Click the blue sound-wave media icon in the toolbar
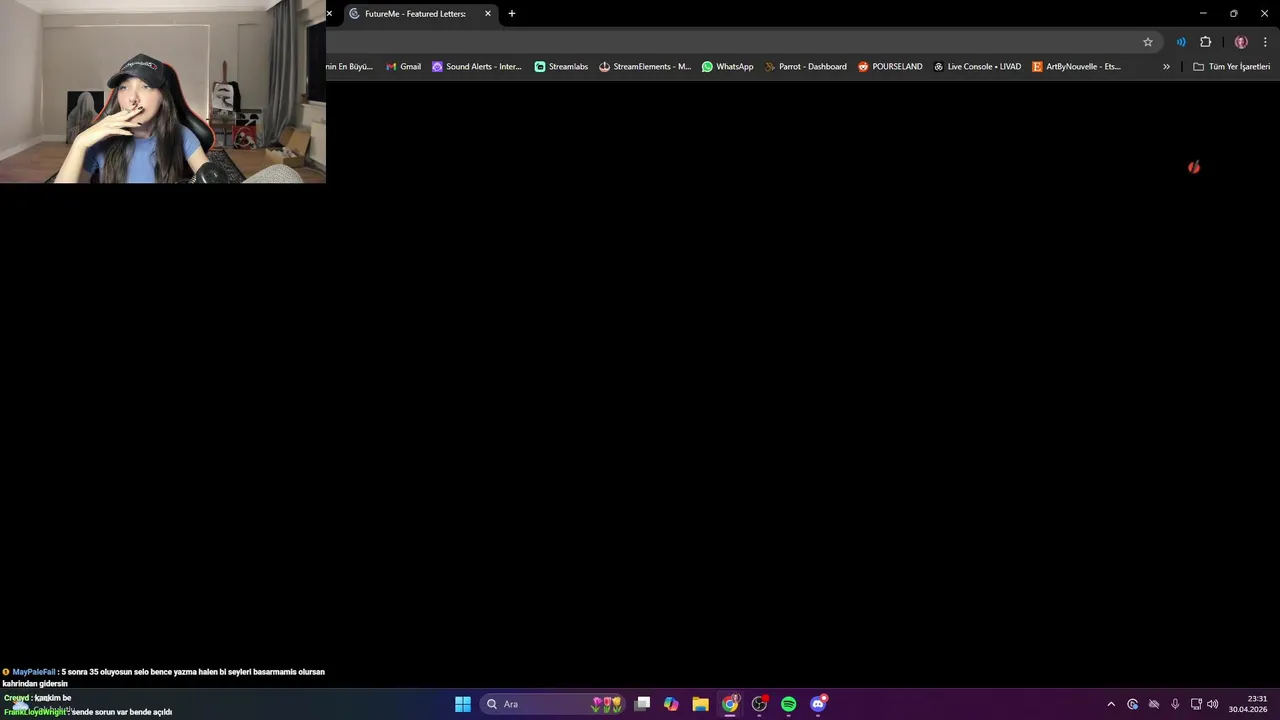This screenshot has width=1280, height=720. (x=1181, y=42)
